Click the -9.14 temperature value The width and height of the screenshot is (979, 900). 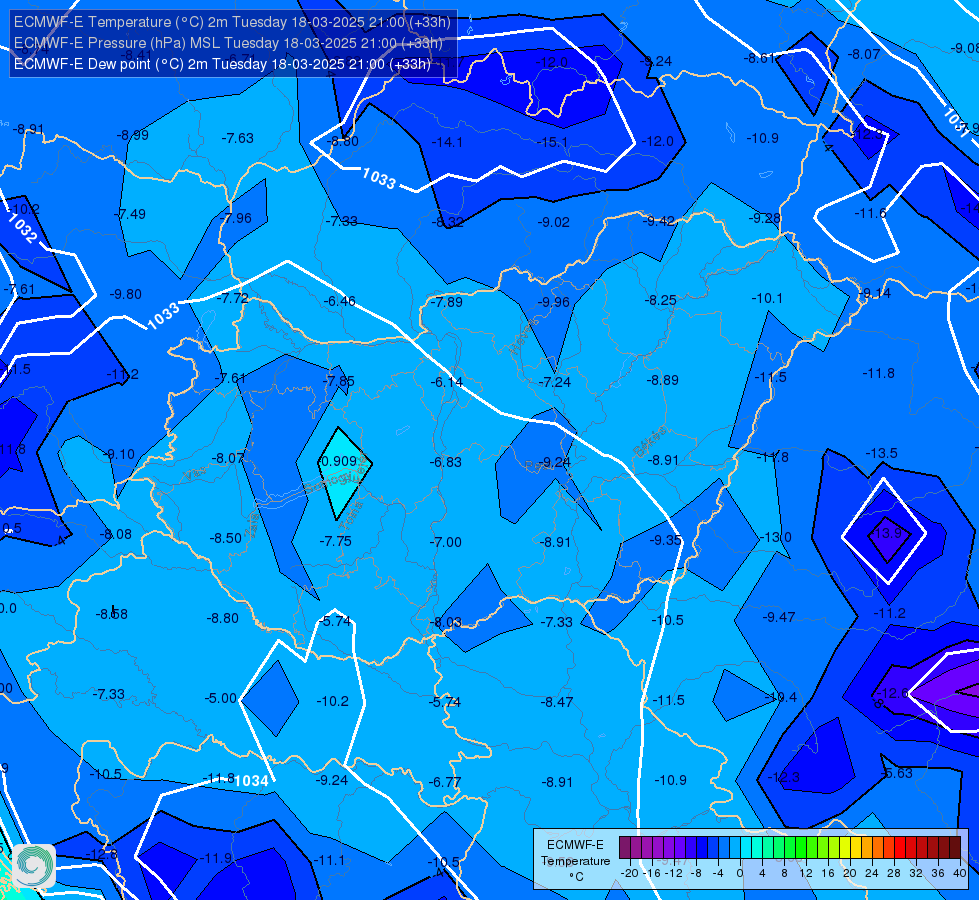[x=875, y=294]
